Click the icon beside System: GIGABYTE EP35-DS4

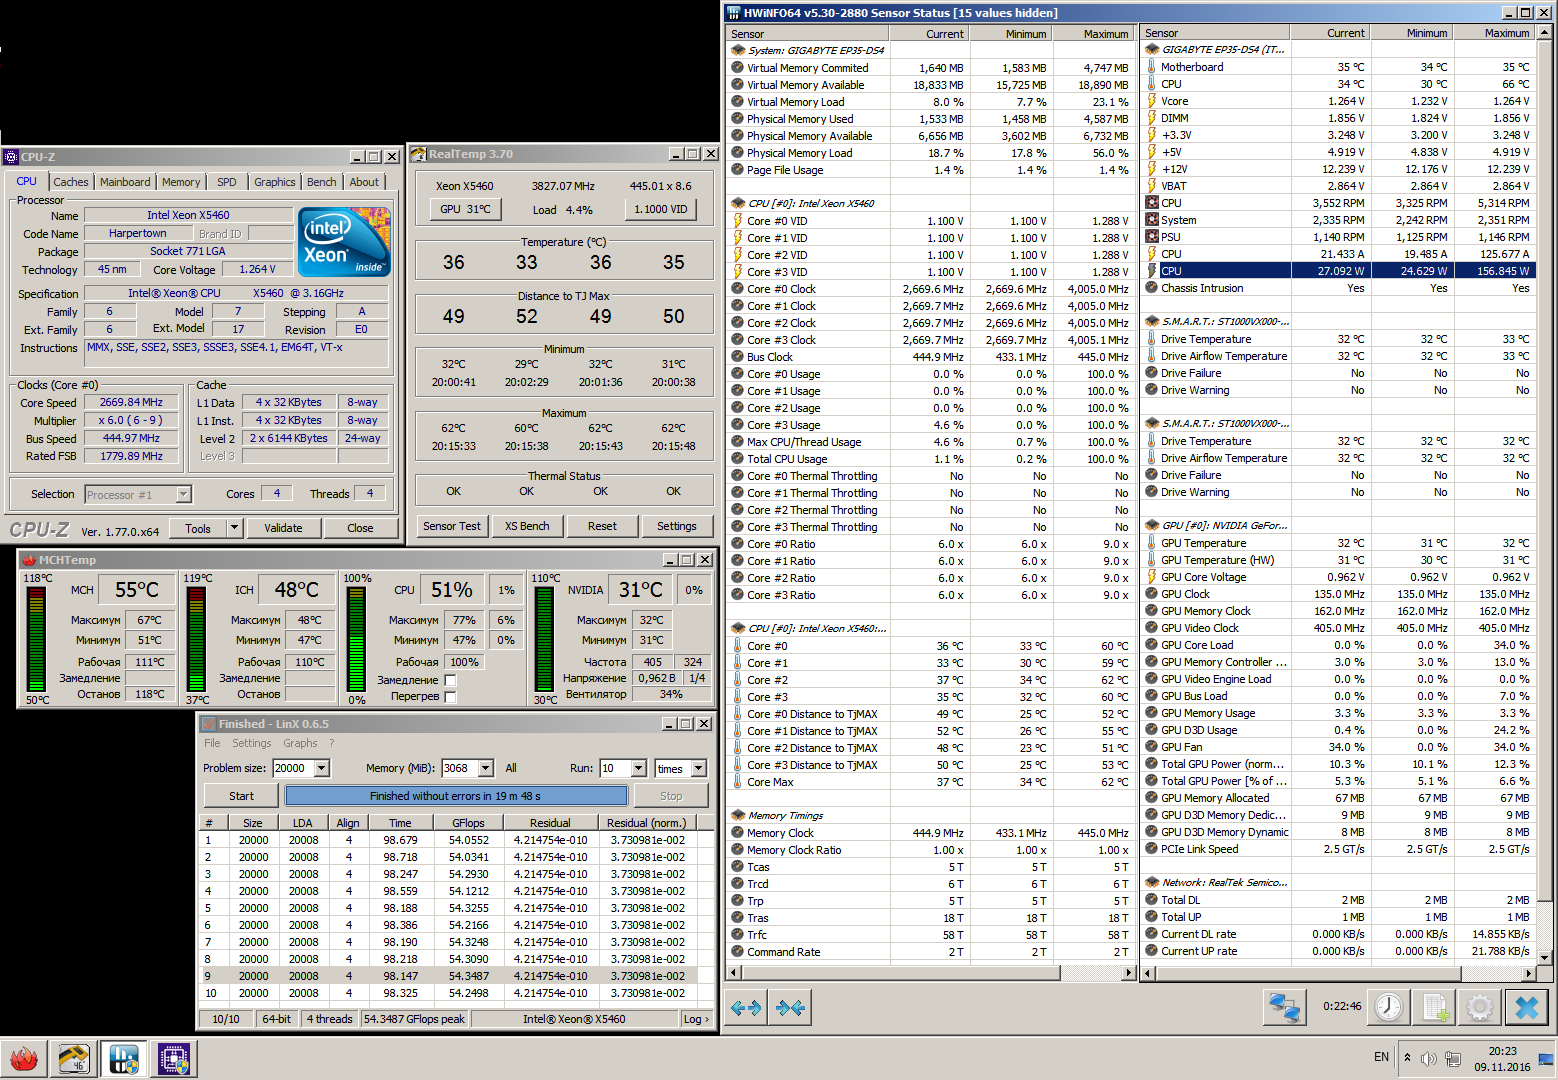[x=738, y=50]
